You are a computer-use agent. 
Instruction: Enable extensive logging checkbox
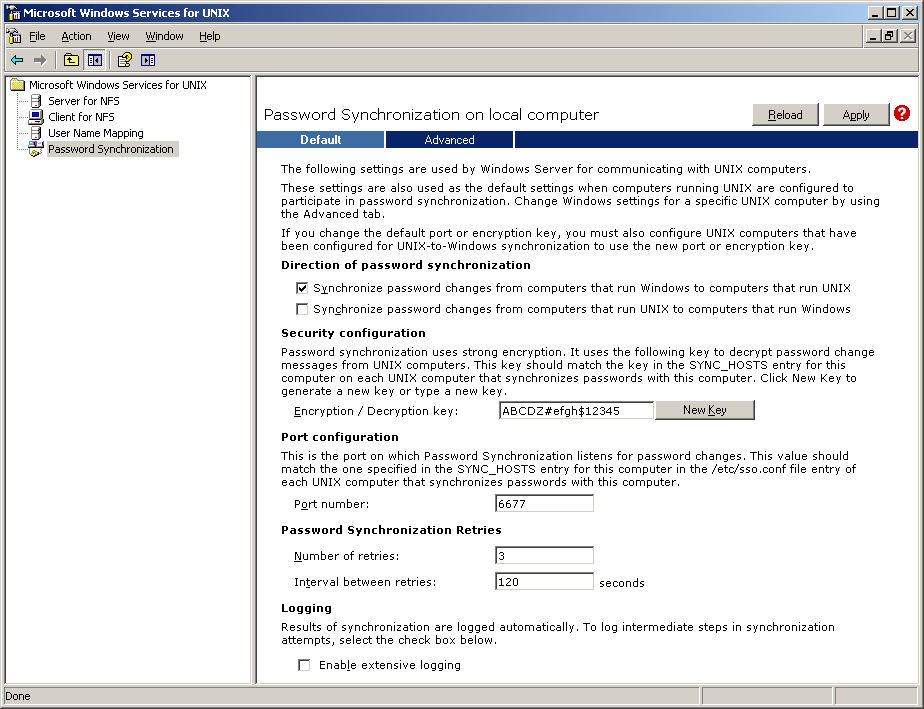(304, 665)
